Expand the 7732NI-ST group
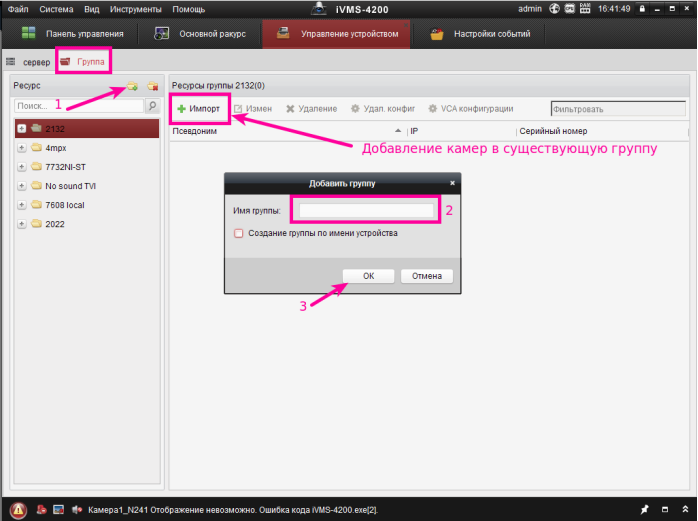The height and width of the screenshot is (521, 698). (x=22, y=166)
